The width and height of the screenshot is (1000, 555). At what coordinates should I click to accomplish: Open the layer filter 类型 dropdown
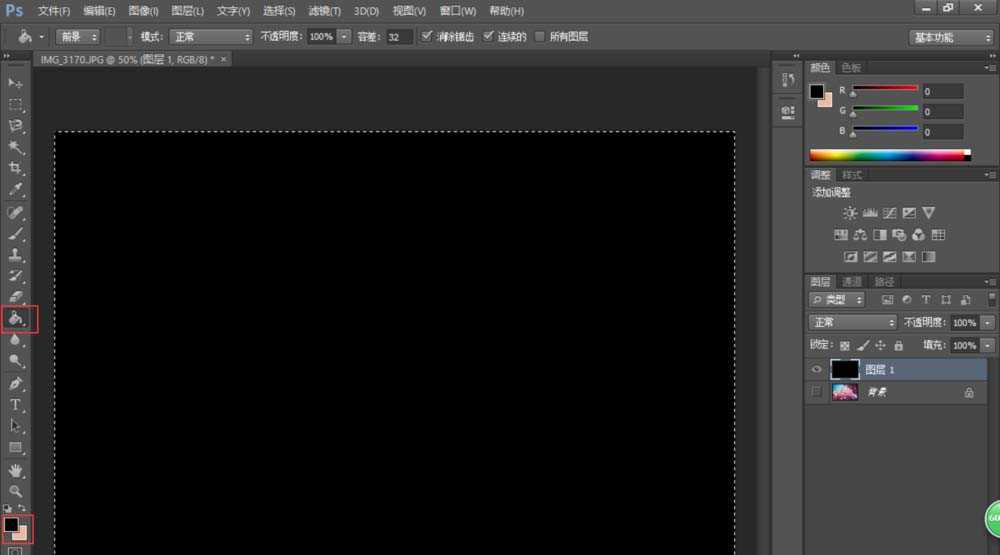tap(837, 300)
